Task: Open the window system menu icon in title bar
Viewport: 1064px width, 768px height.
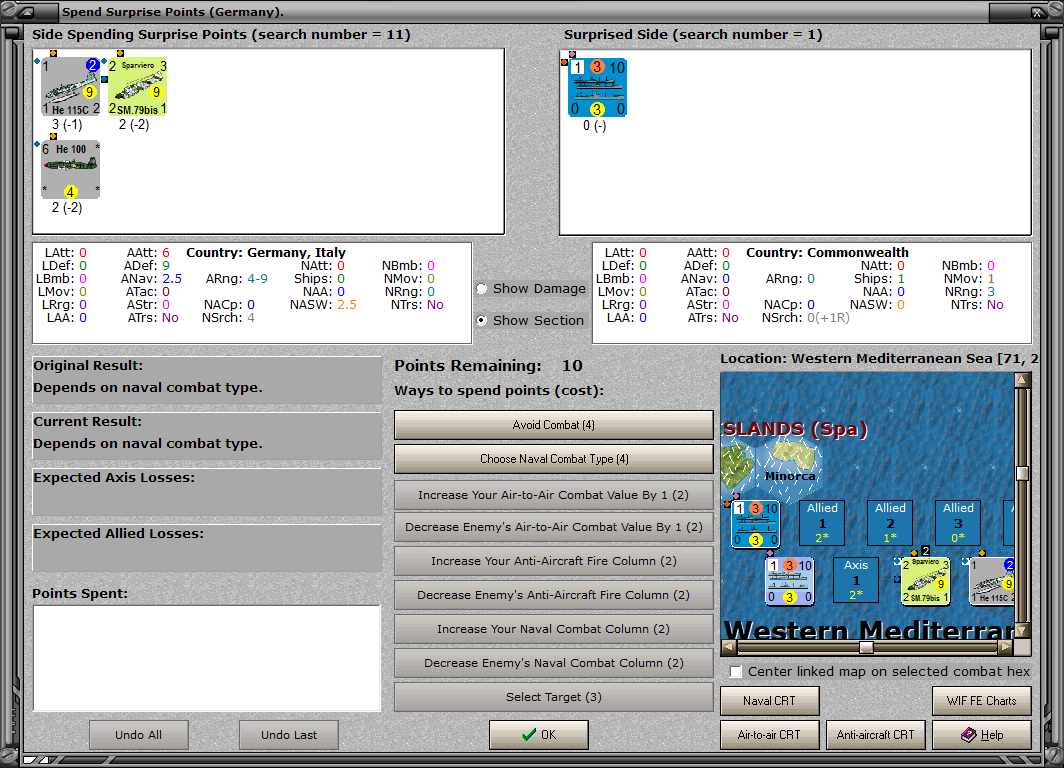Action: click(26, 12)
